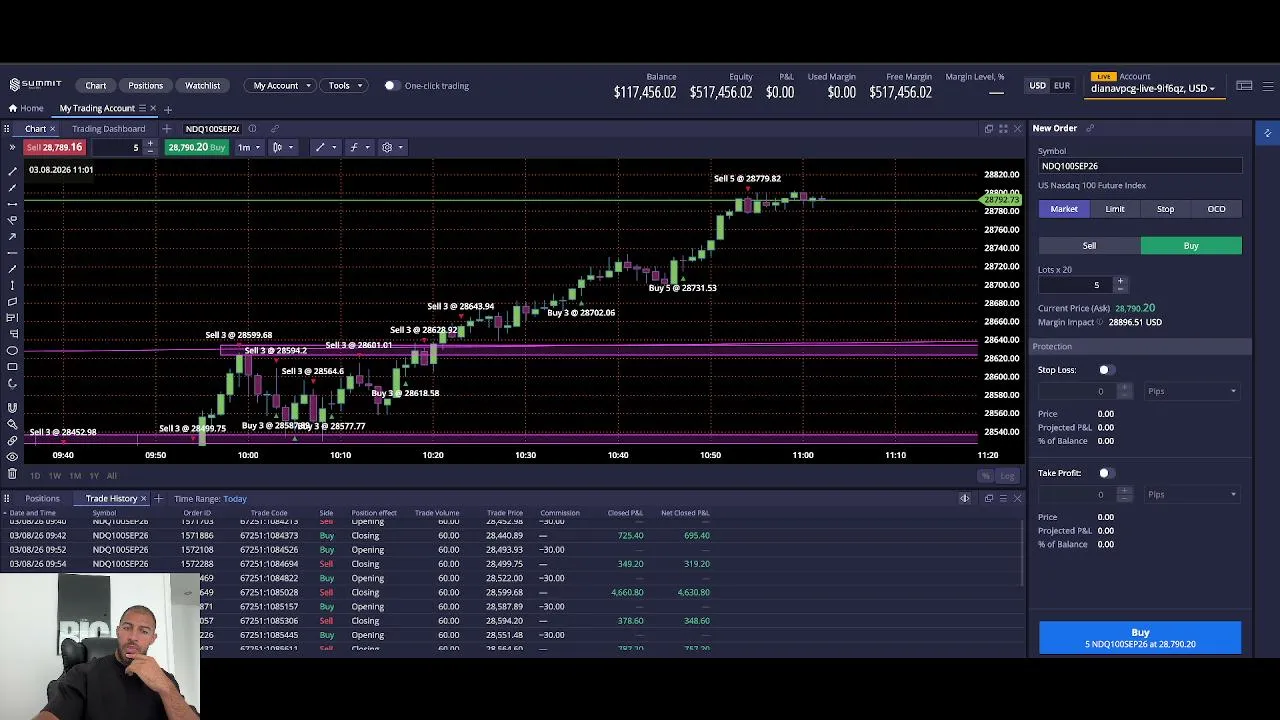Open the hamburger menu at top right
Screen dimensions: 1280x720
(1267, 86)
